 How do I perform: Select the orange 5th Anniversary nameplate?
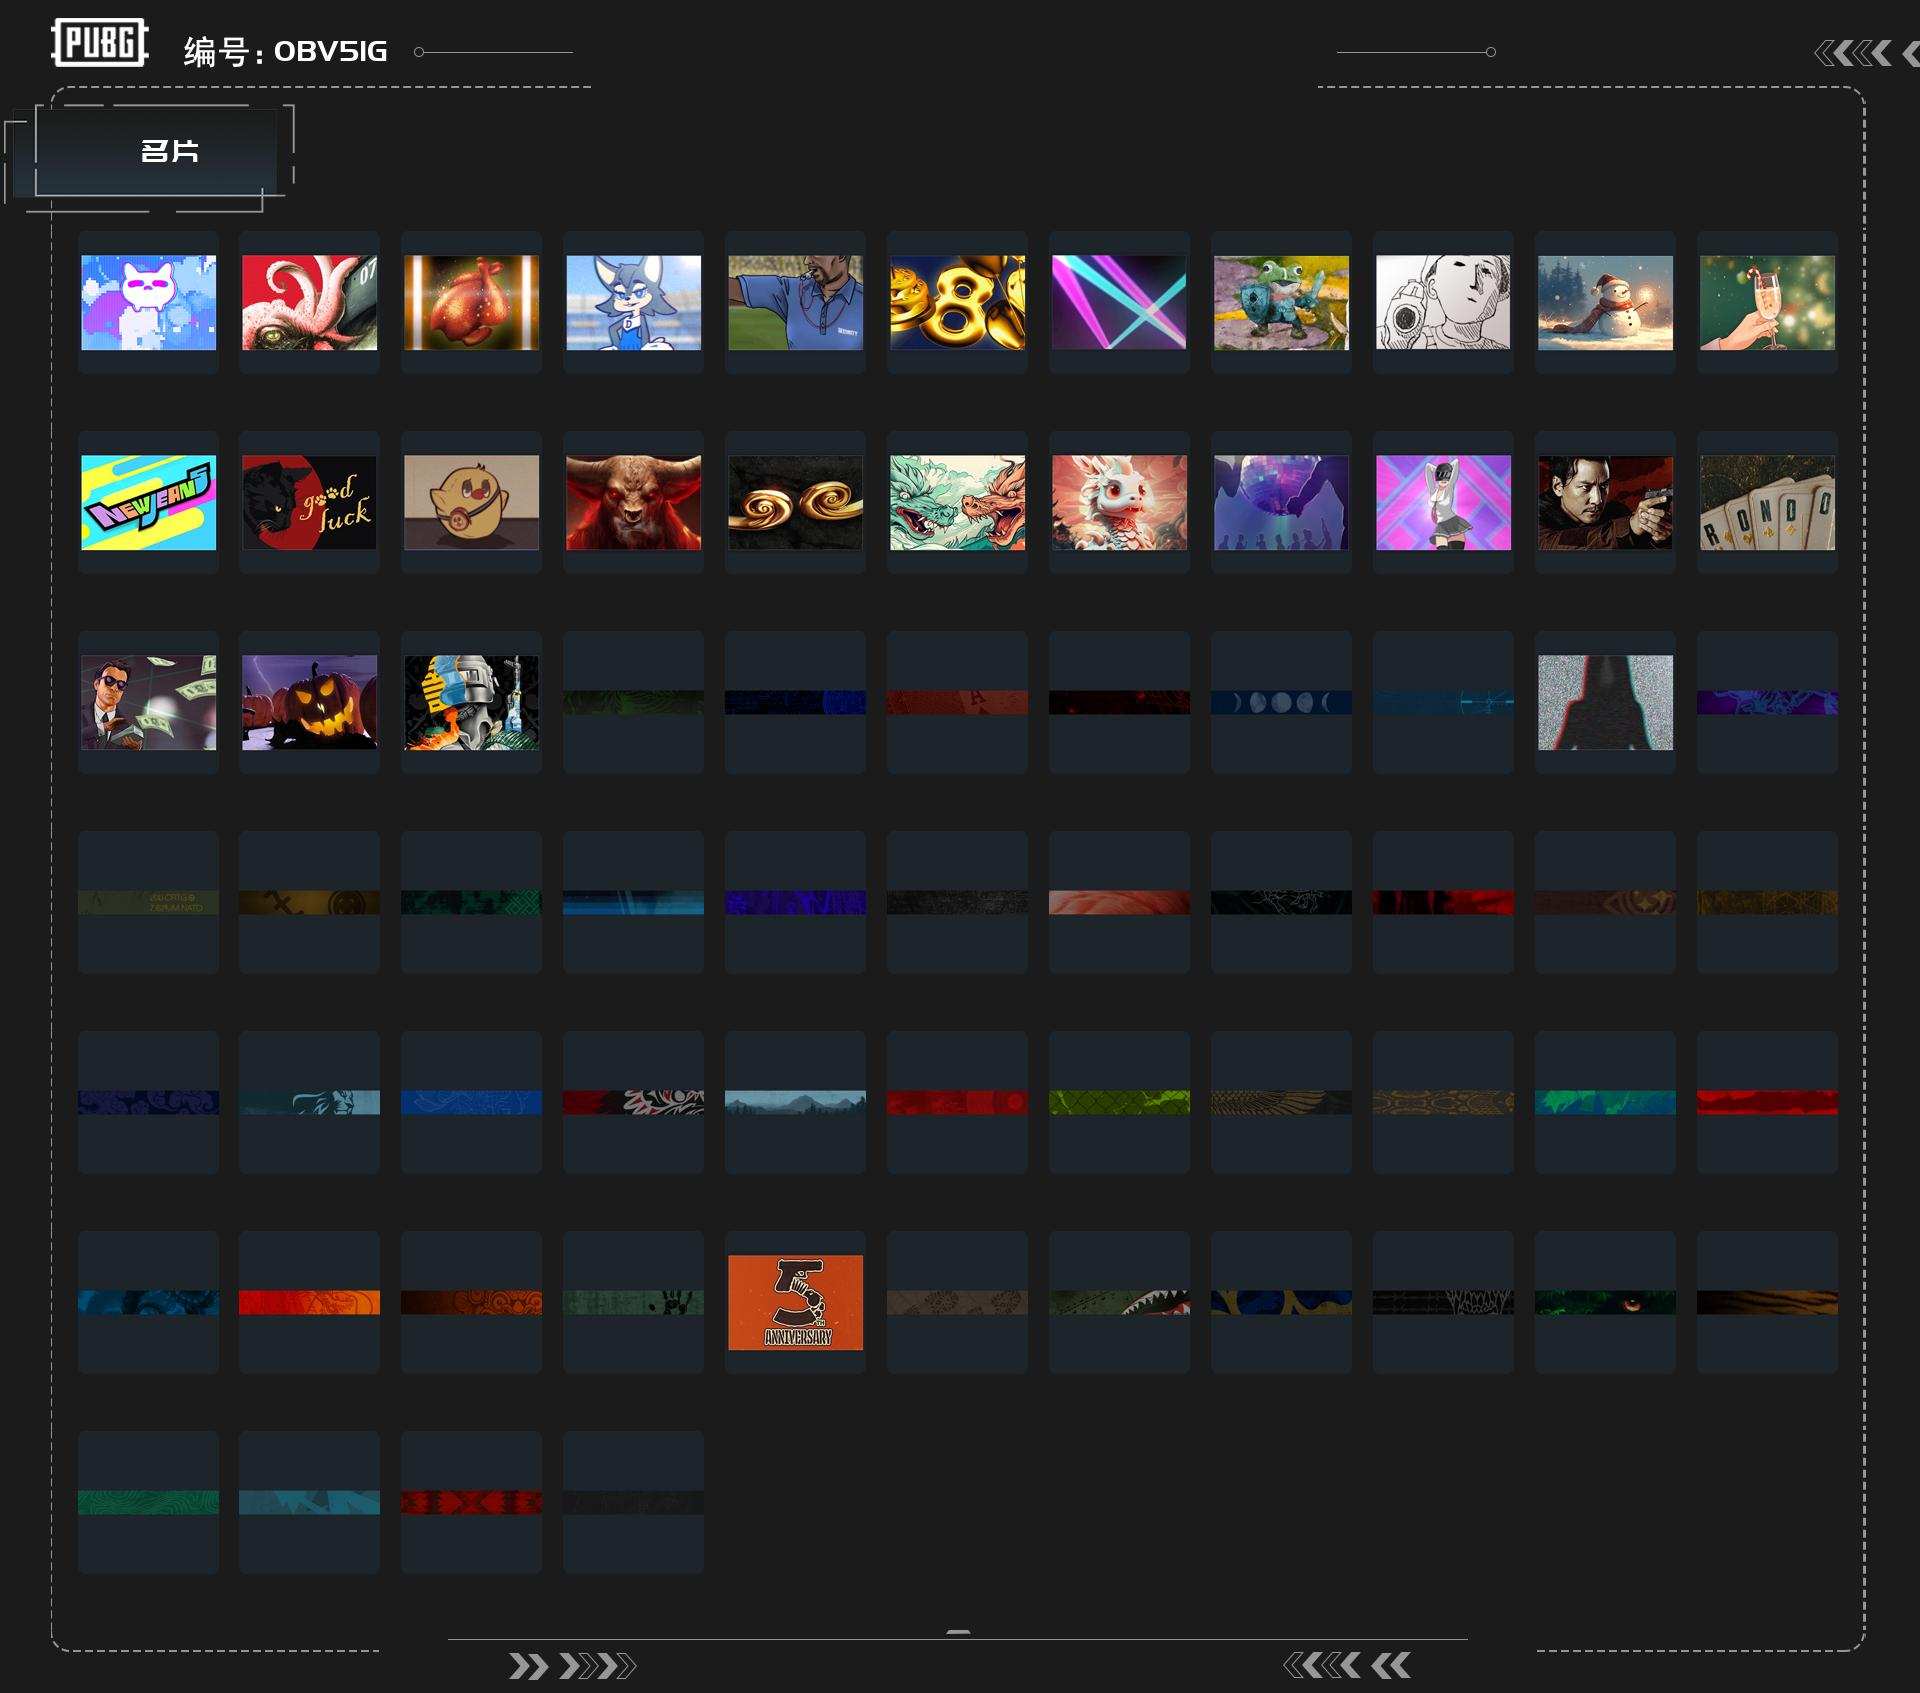(x=796, y=1303)
